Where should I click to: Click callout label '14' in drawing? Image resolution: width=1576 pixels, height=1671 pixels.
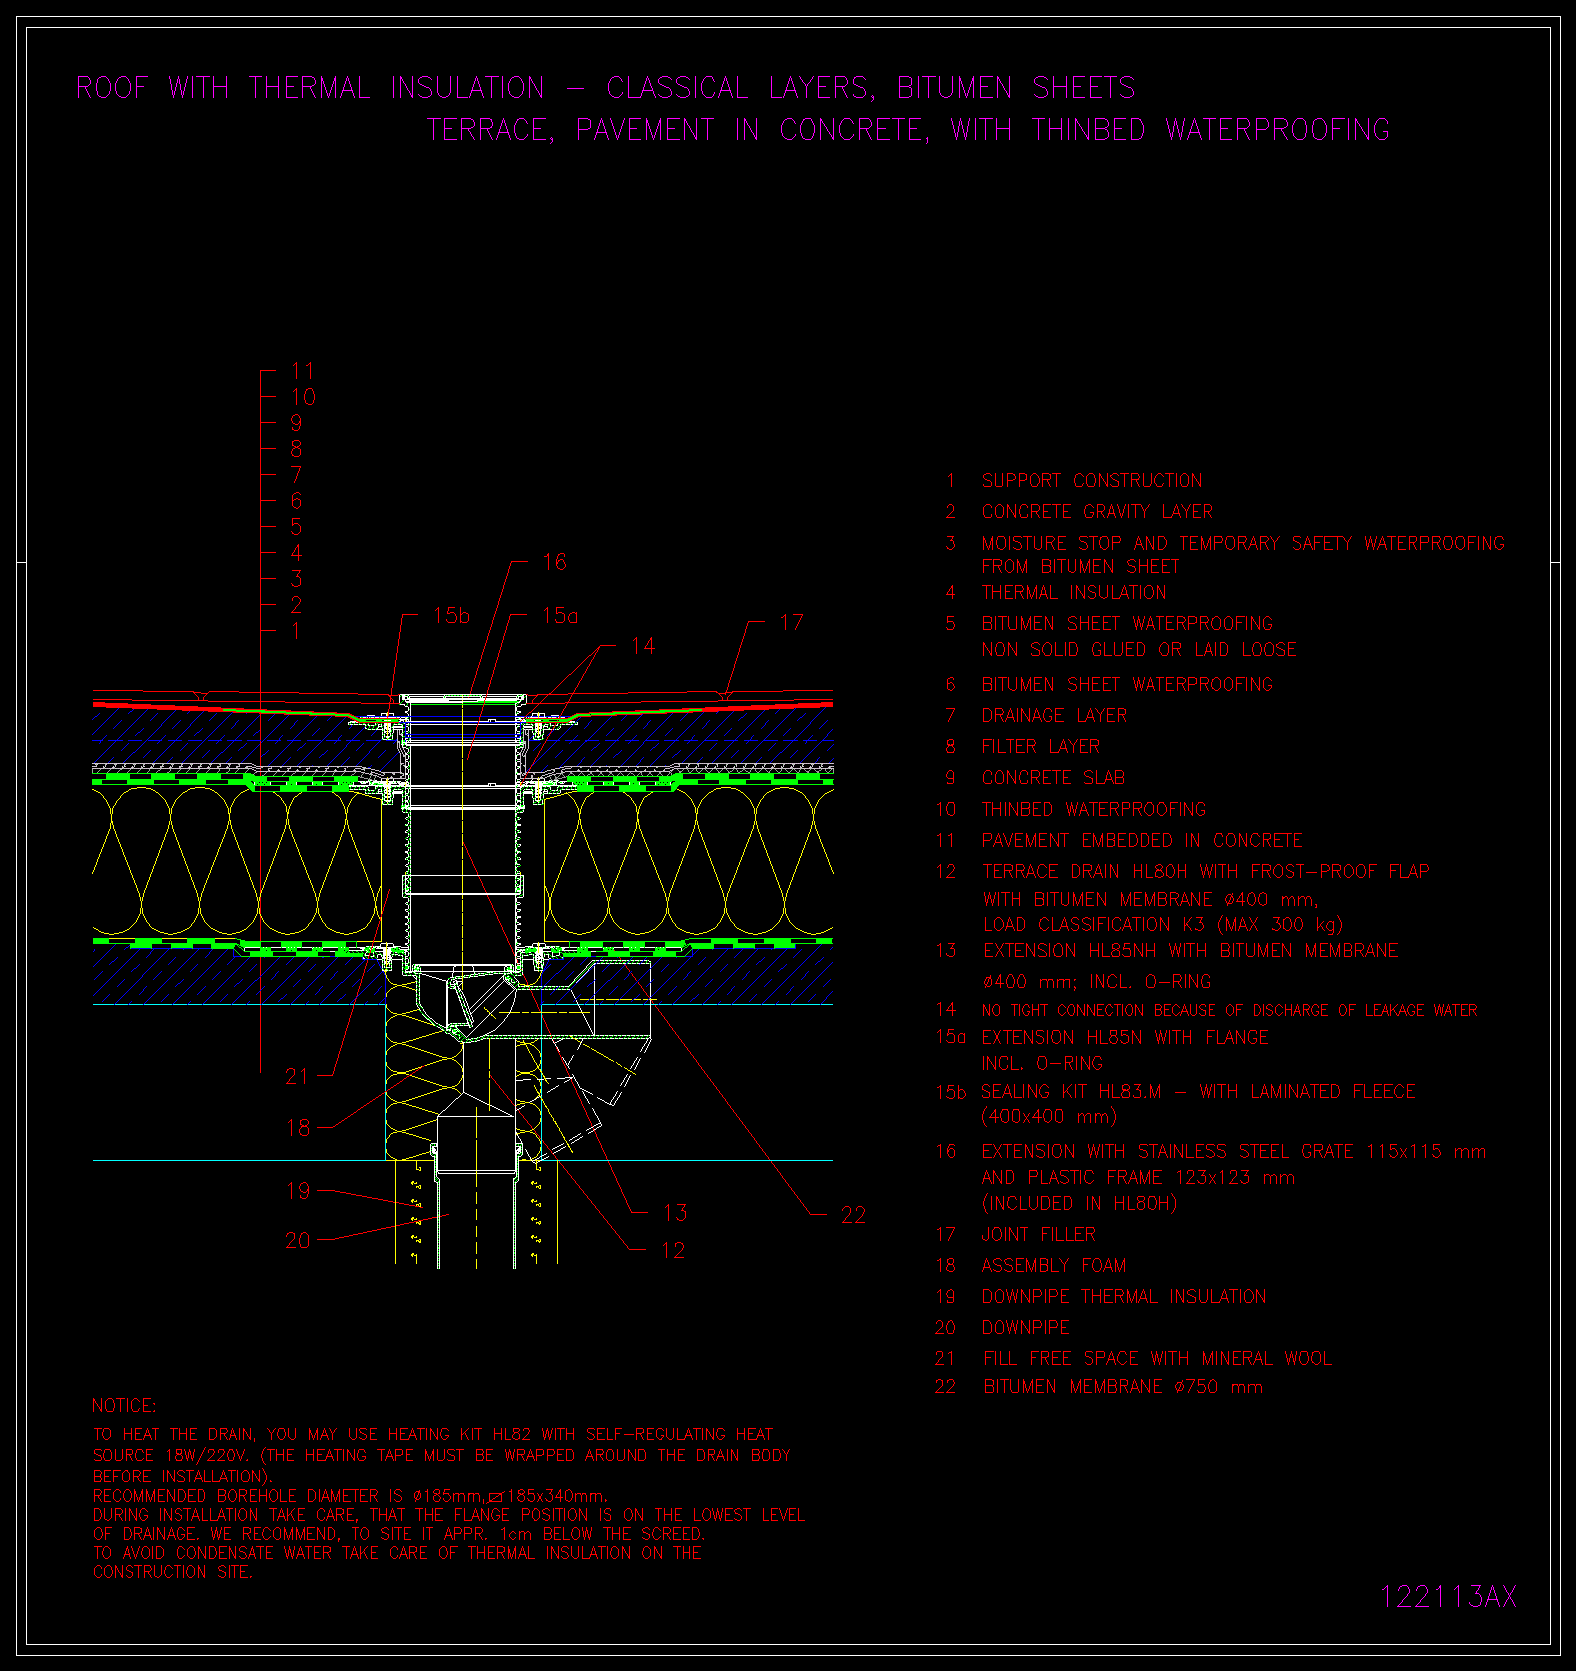click(644, 646)
